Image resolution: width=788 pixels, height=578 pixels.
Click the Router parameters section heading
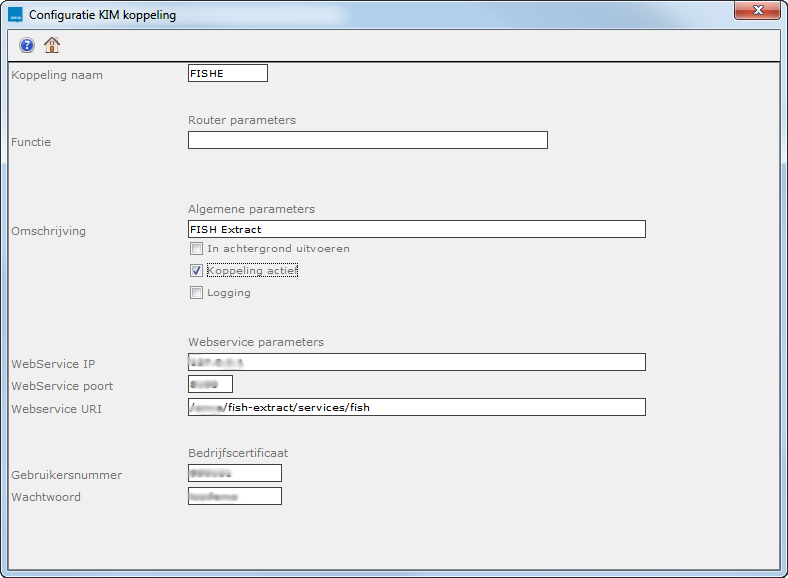click(x=242, y=120)
